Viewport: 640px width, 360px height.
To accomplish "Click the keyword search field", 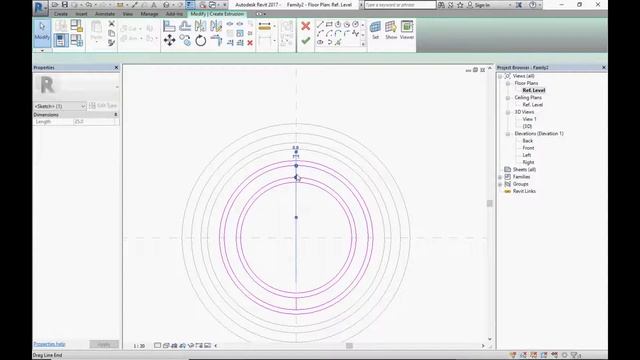I will (400, 5).
